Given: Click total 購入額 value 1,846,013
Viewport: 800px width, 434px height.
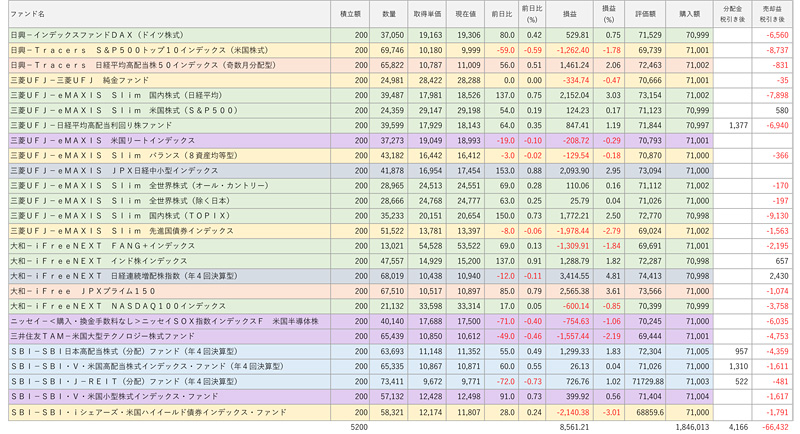Looking at the screenshot, I should point(692,427).
